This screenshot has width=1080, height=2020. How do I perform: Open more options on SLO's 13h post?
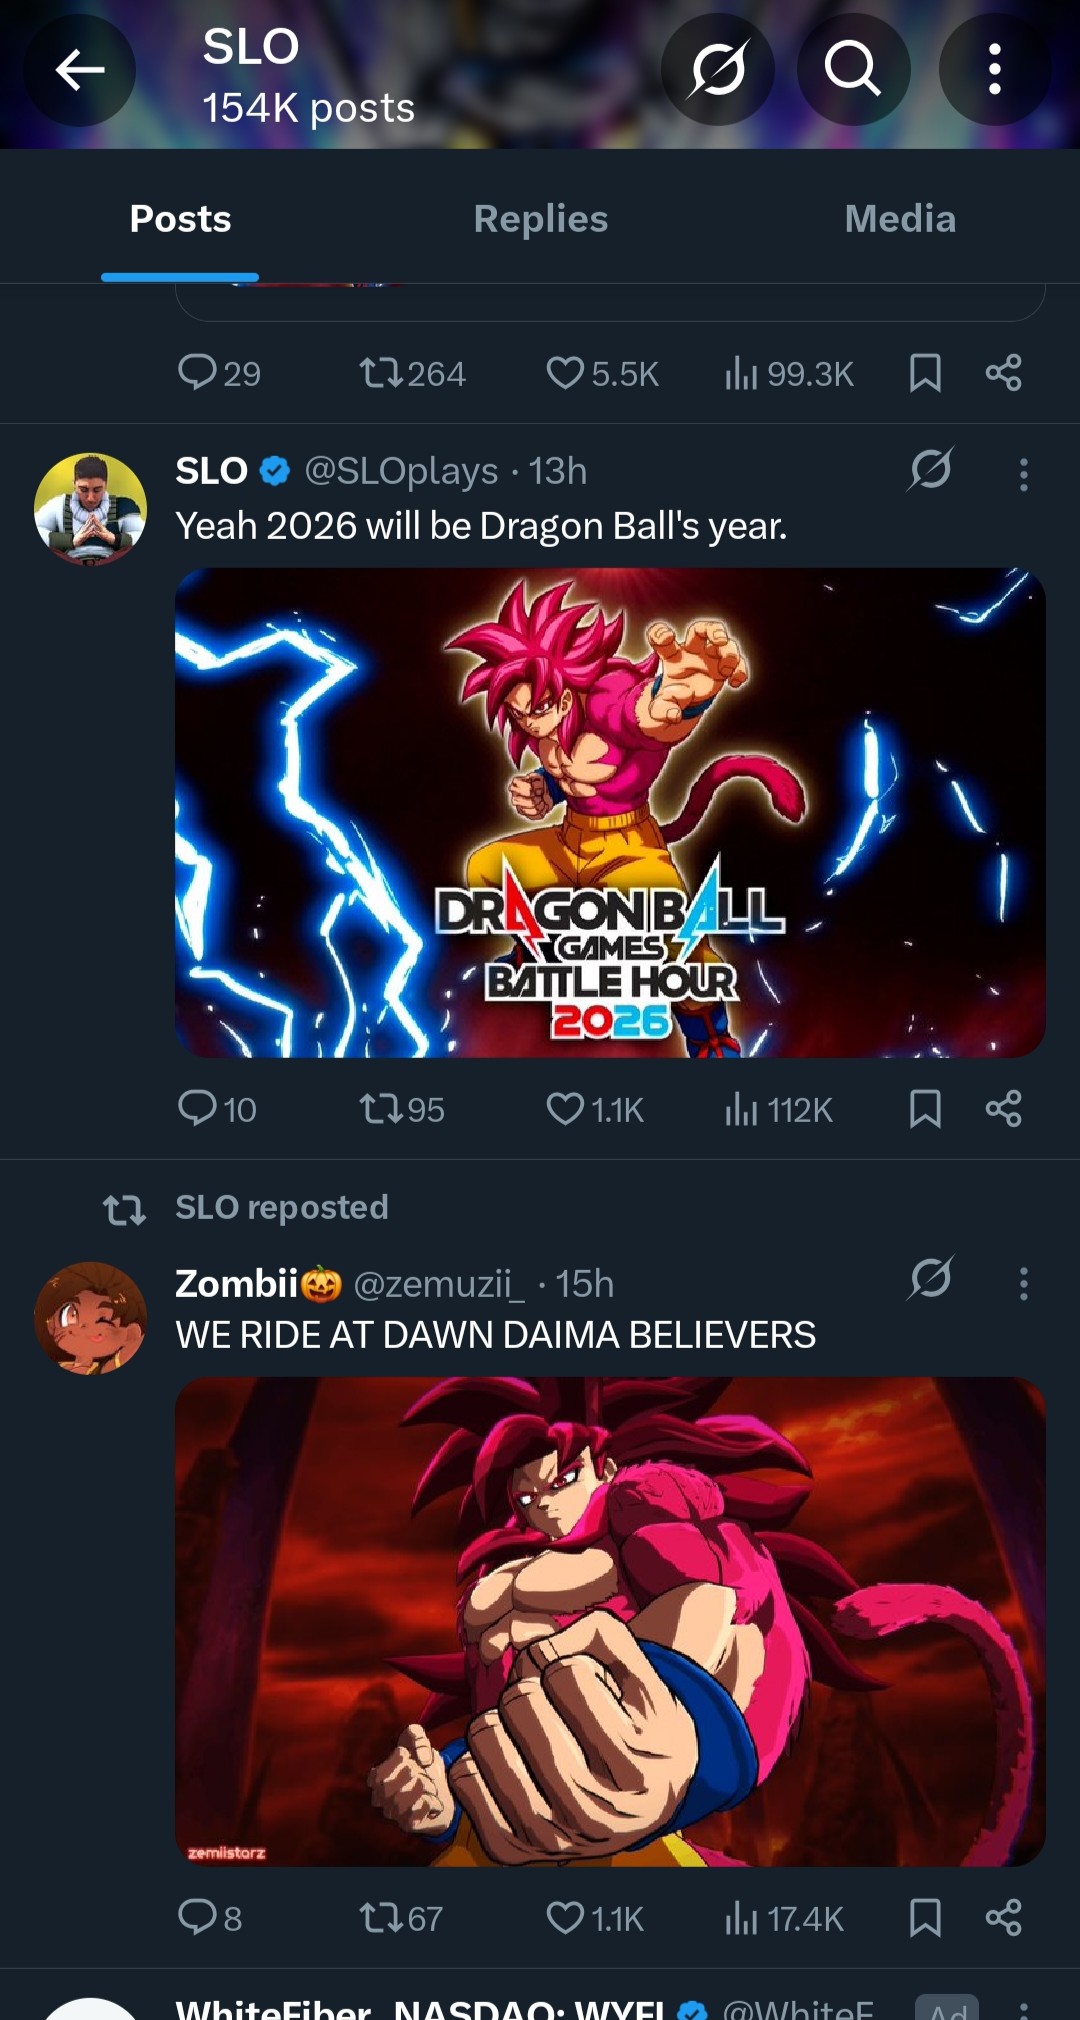tap(1023, 474)
